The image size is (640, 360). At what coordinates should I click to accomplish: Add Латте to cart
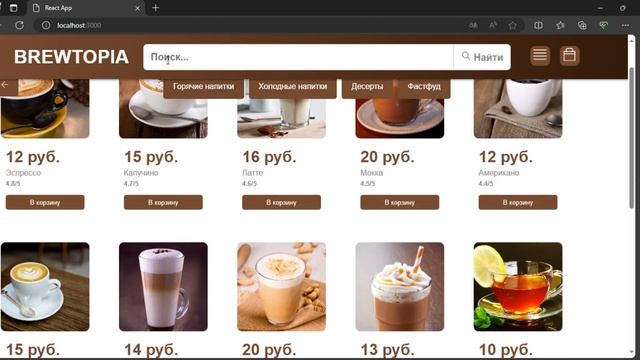tap(281, 202)
